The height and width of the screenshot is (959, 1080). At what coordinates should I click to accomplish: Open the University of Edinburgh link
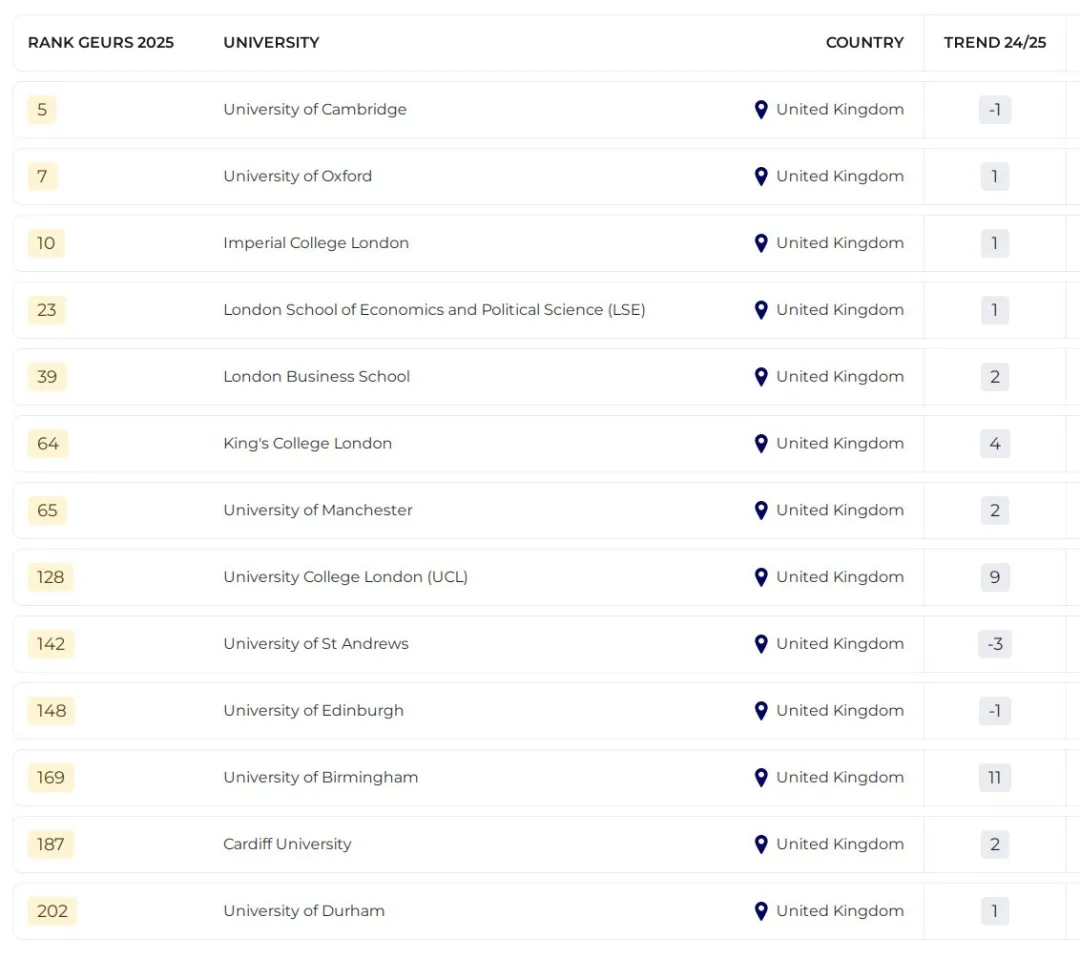313,711
